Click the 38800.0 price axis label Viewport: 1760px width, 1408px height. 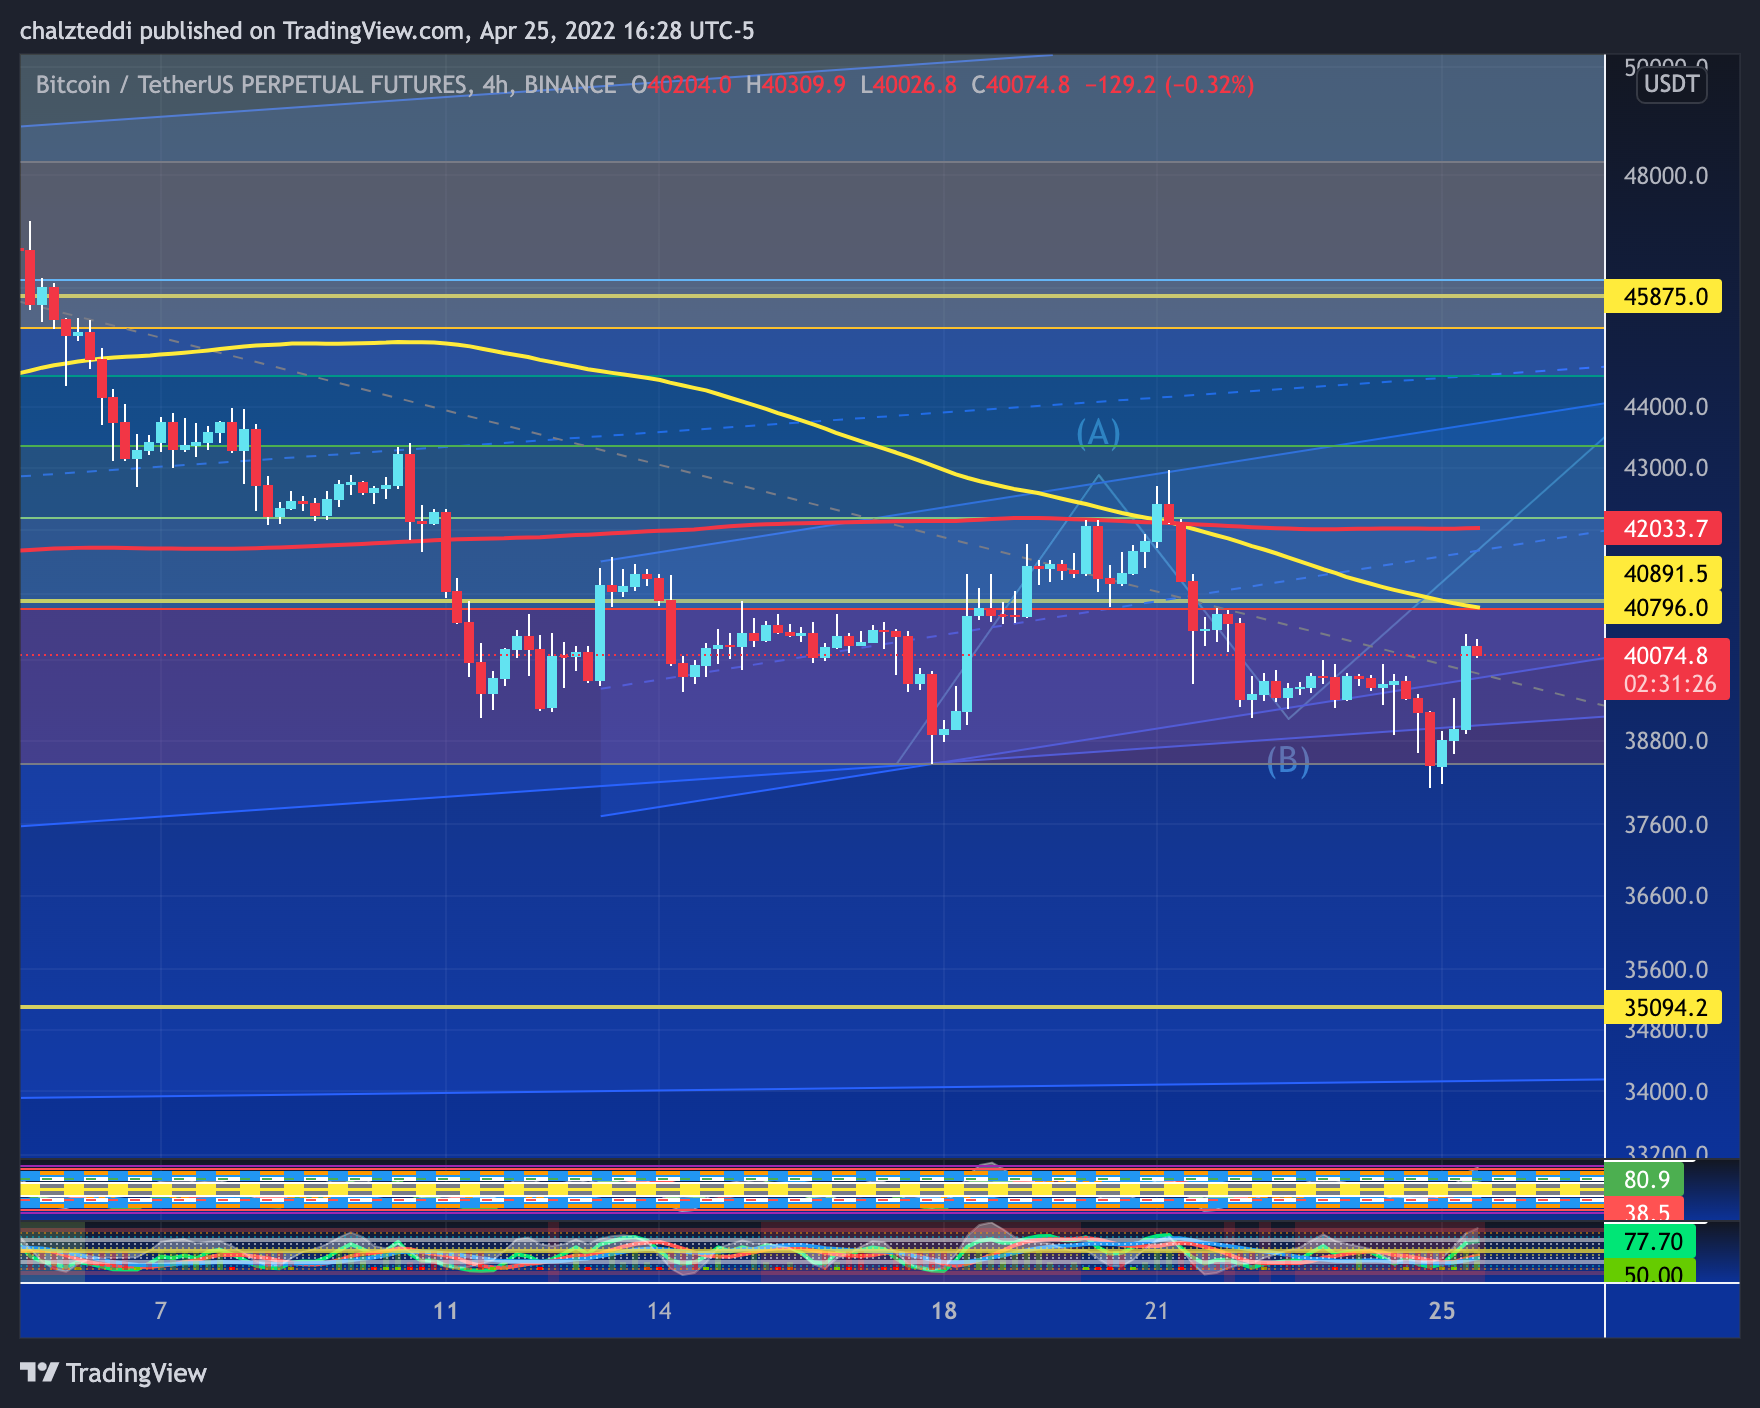pyautogui.click(x=1666, y=741)
